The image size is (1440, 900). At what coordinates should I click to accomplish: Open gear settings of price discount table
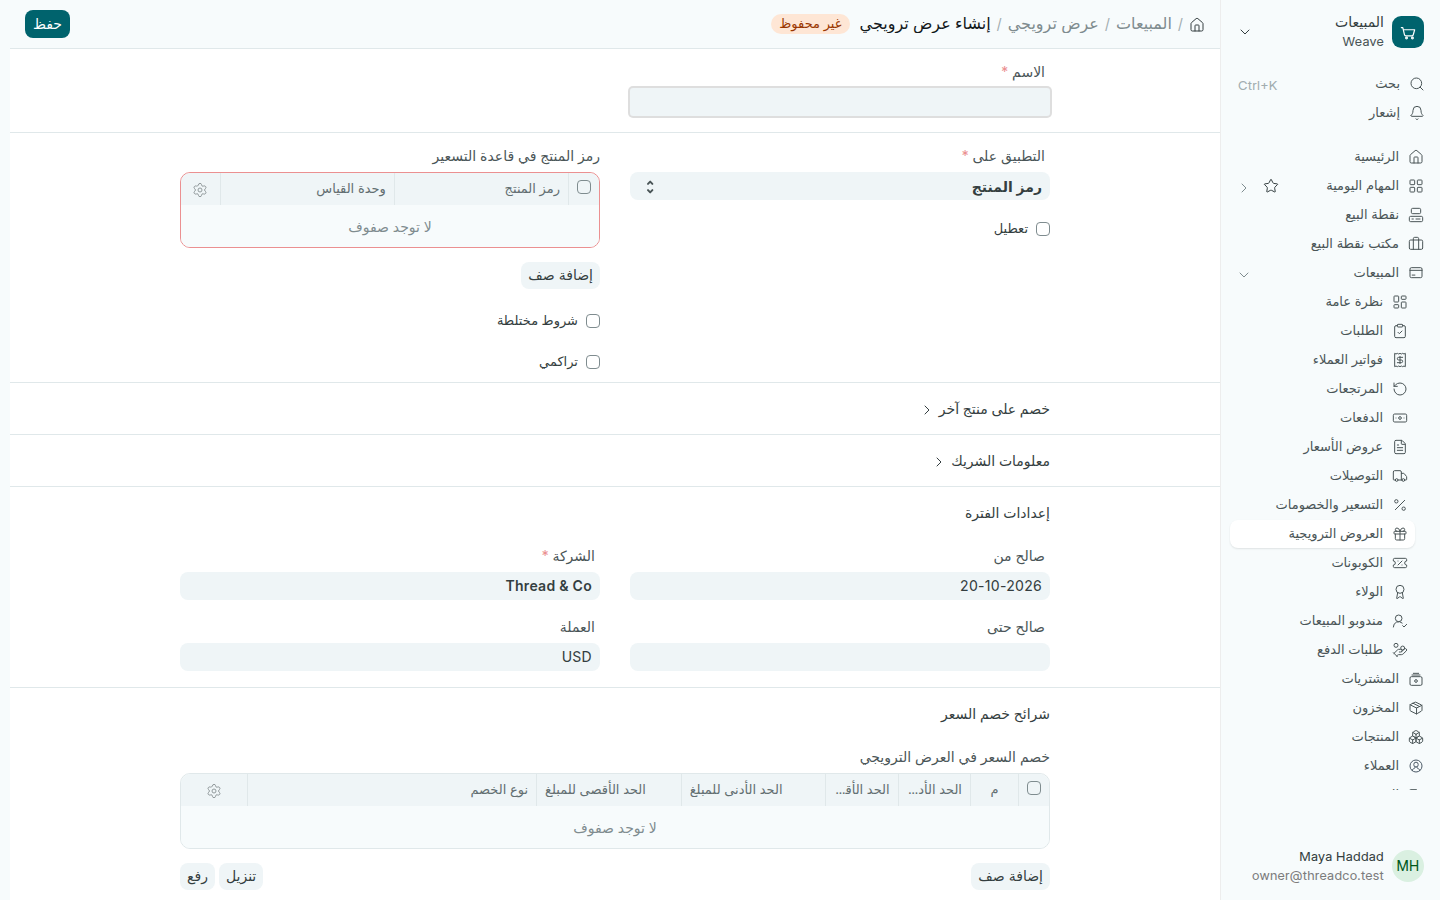(x=214, y=790)
